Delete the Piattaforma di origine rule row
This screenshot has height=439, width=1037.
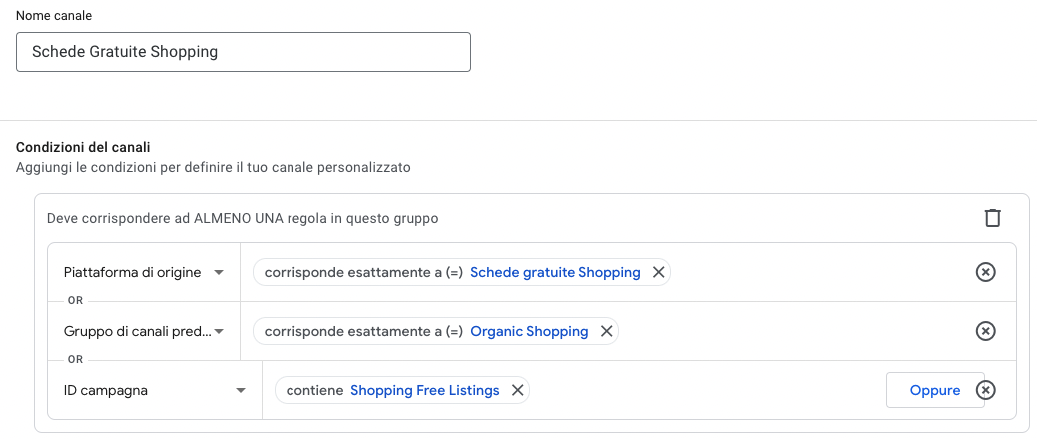pyautogui.click(x=985, y=272)
